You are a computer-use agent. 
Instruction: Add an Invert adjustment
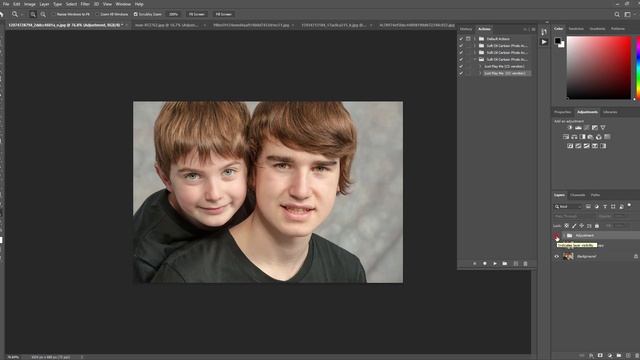570,146
